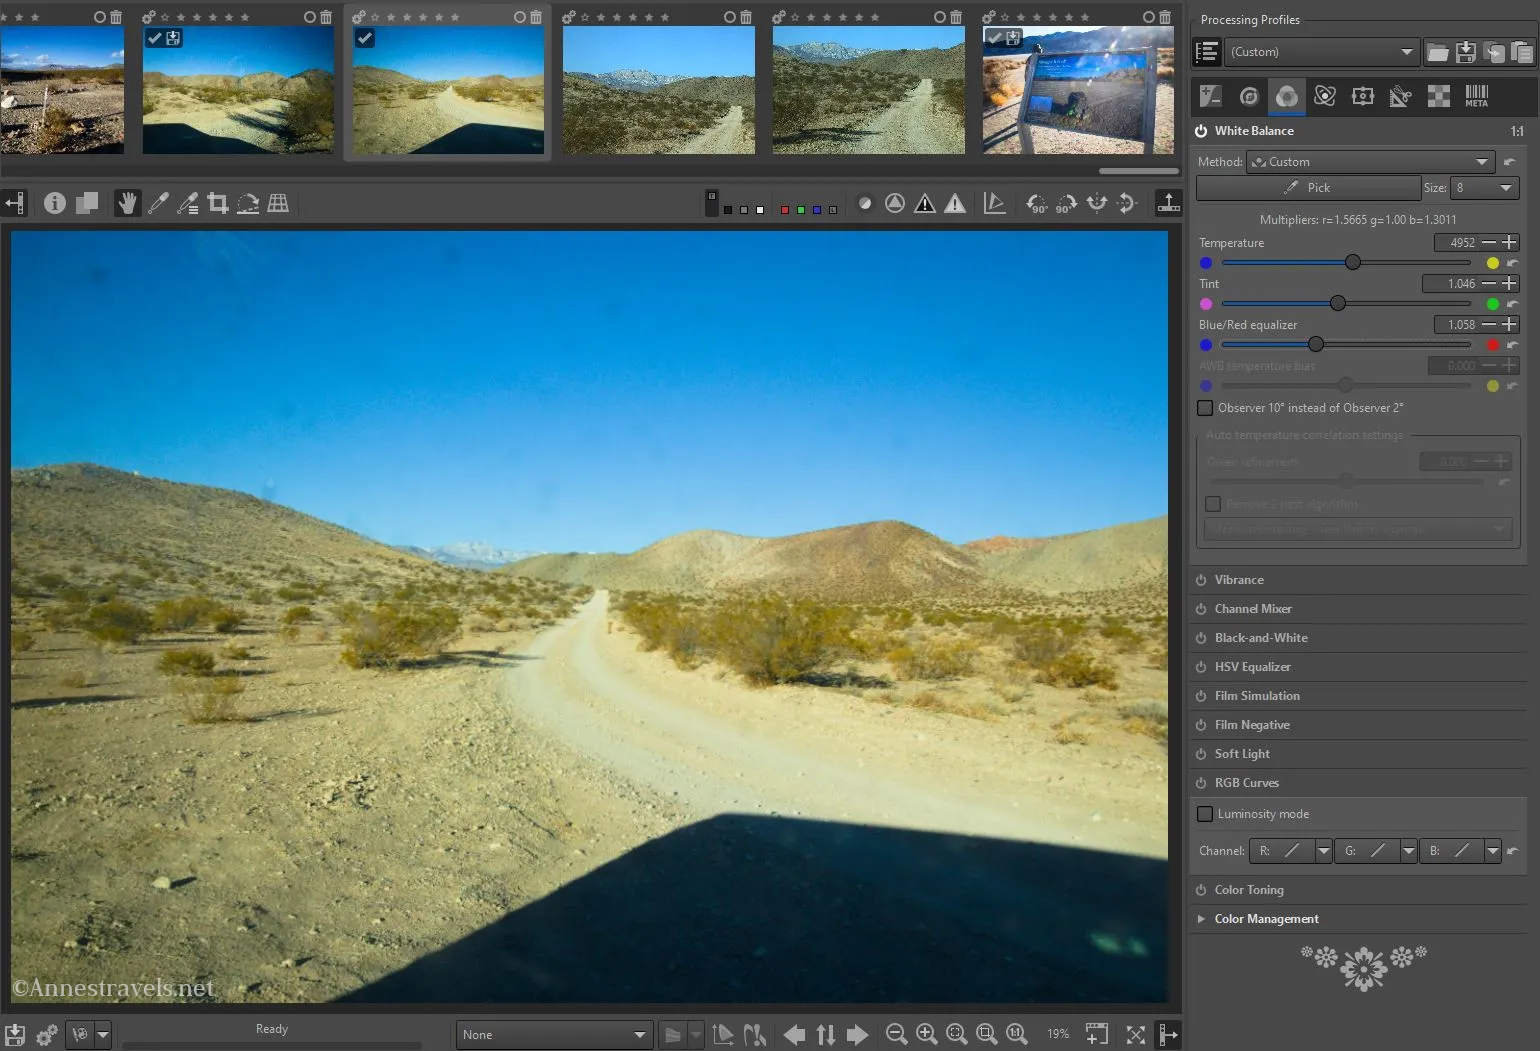
Task: Toggle the clipped shadow indication triangle
Action: 925,204
